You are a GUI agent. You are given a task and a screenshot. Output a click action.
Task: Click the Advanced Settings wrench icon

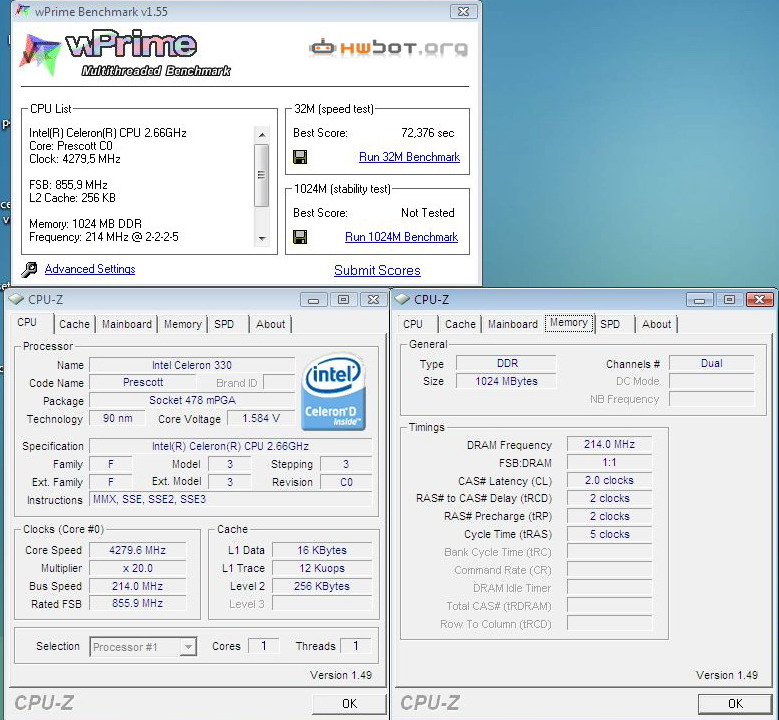(29, 269)
